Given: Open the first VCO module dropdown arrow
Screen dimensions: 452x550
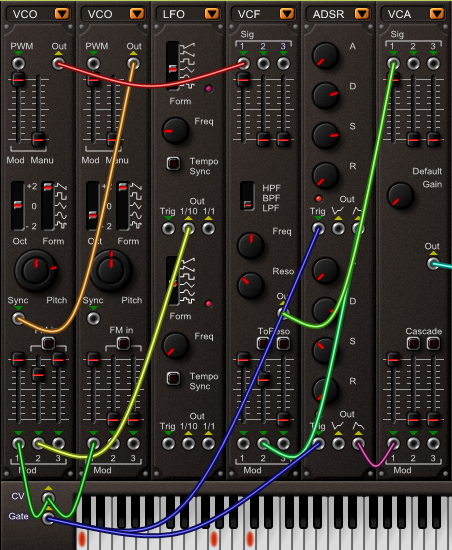Looking at the screenshot, I should (x=62, y=14).
